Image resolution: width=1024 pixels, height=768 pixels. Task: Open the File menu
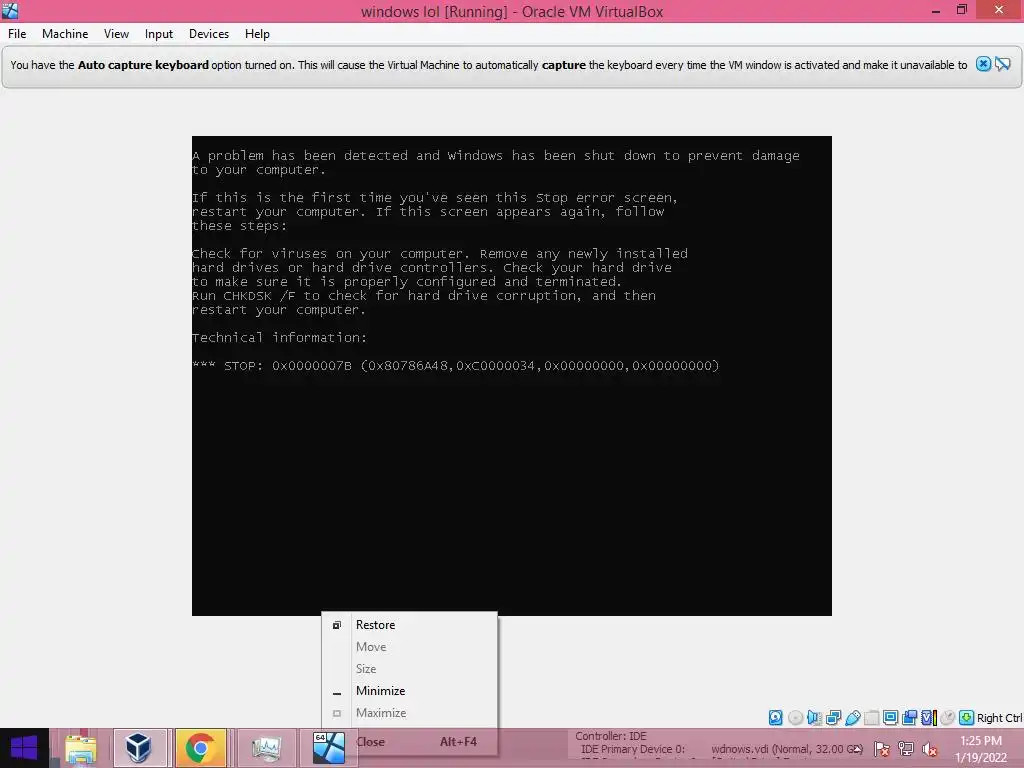(x=17, y=34)
